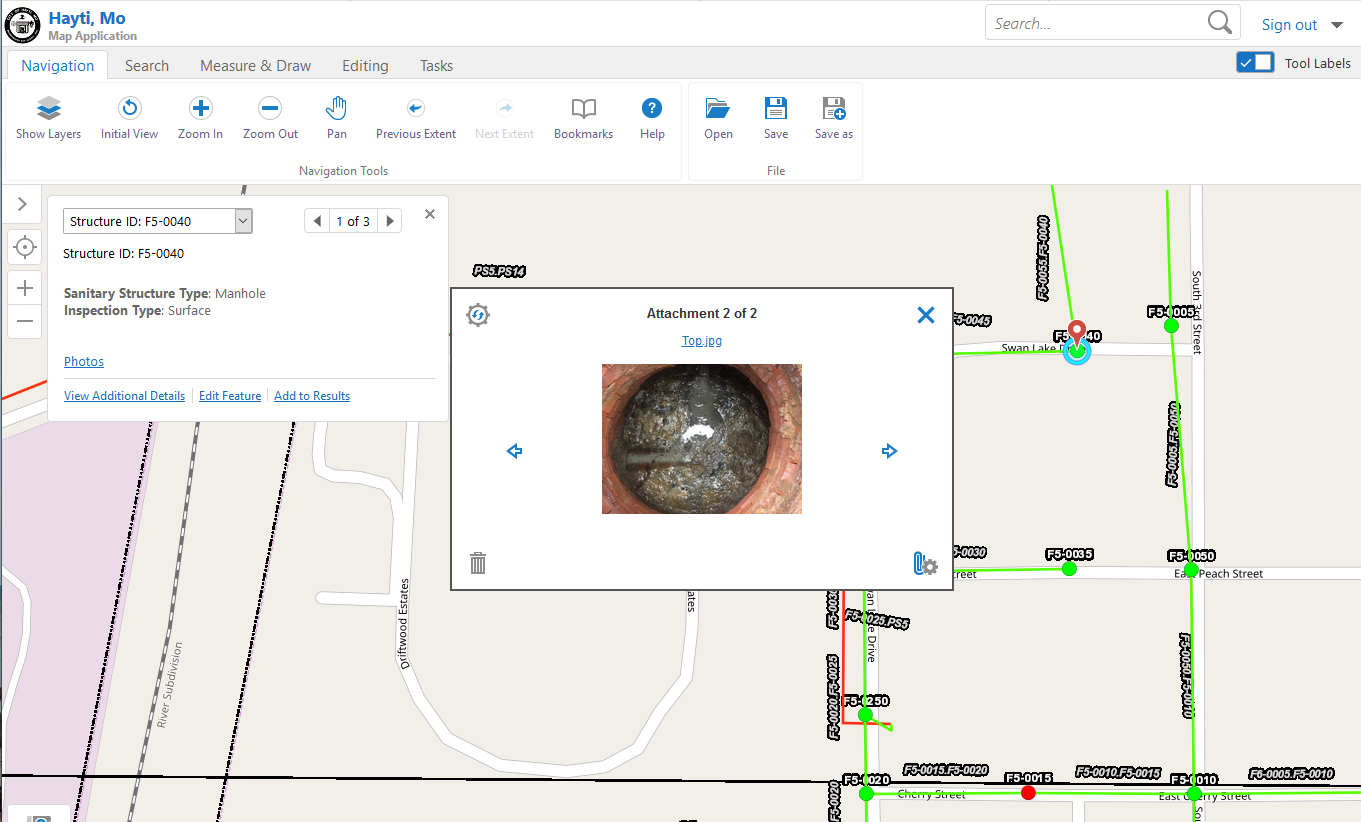Open the Bookmarks tool
Viewport: 1361px width, 822px height.
click(x=583, y=118)
